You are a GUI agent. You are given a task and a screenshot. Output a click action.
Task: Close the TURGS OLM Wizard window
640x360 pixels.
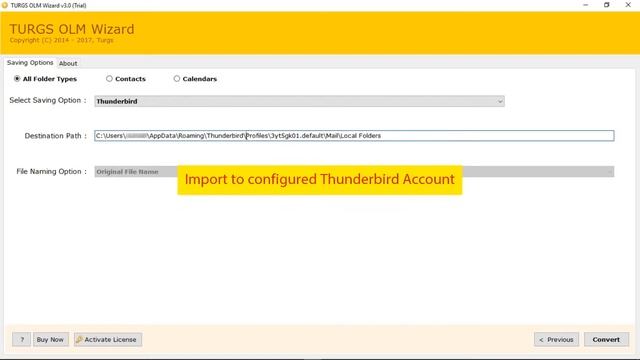point(628,5)
